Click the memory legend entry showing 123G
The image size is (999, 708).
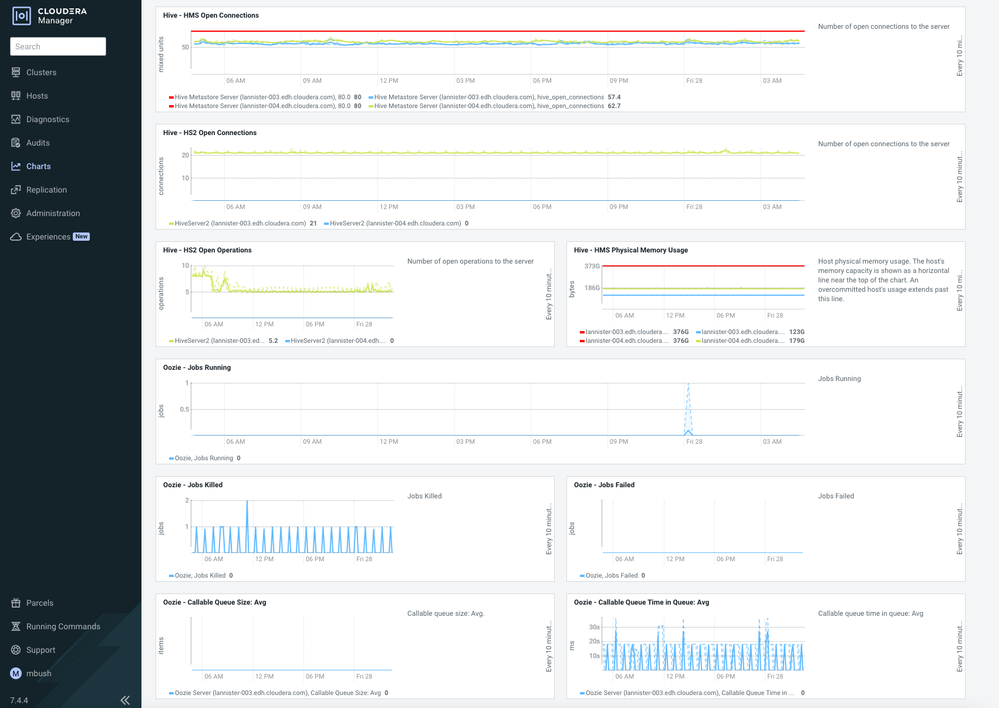pos(750,331)
